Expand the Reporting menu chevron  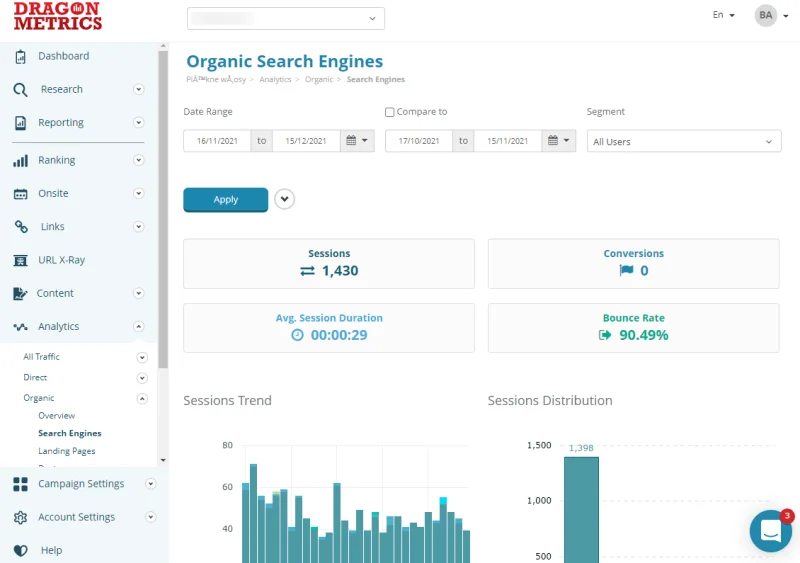tap(138, 123)
